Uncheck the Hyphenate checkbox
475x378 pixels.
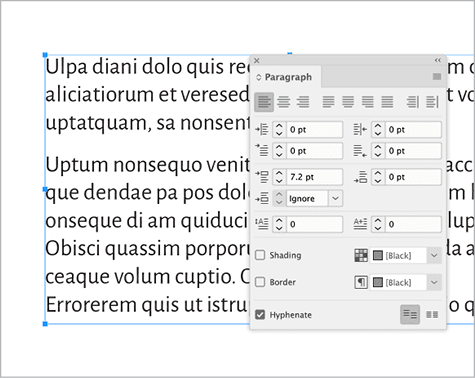260,315
